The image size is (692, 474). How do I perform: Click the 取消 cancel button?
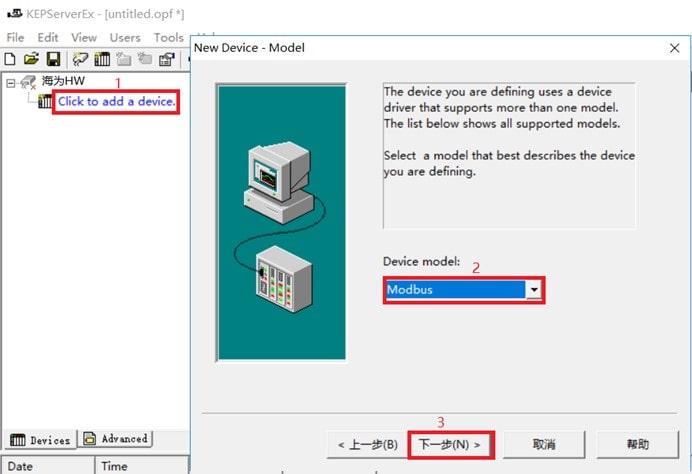coord(544,444)
